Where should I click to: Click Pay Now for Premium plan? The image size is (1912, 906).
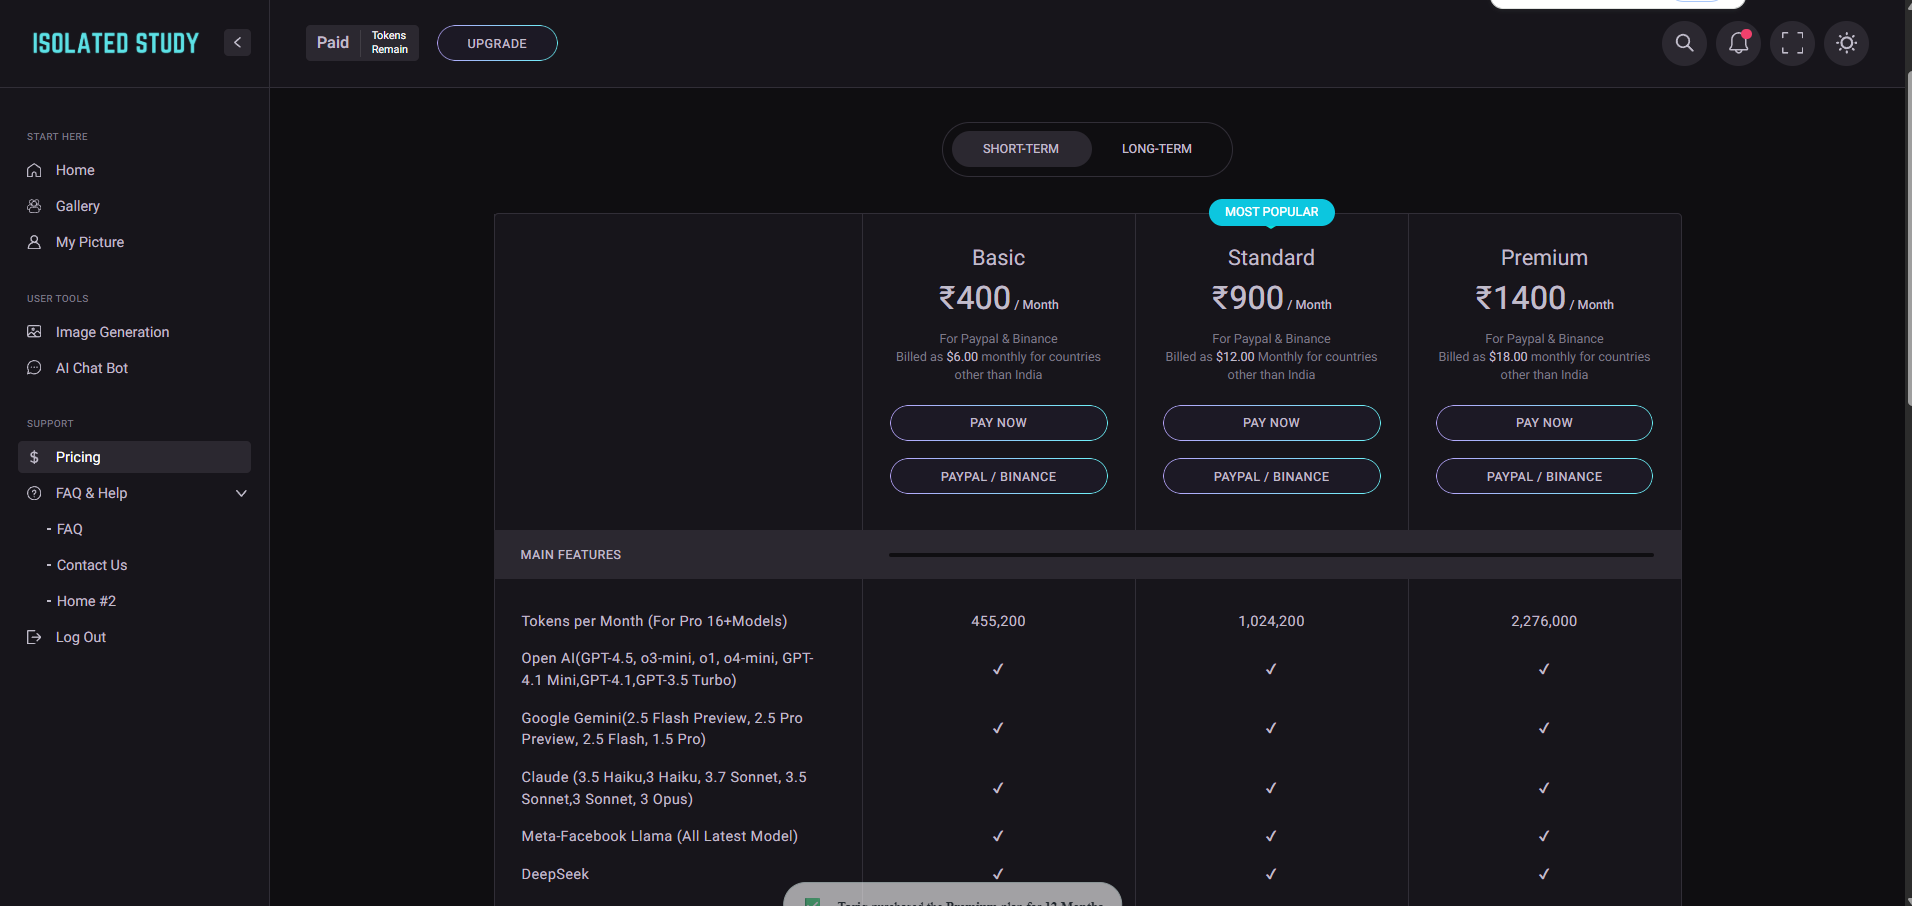[1544, 423]
